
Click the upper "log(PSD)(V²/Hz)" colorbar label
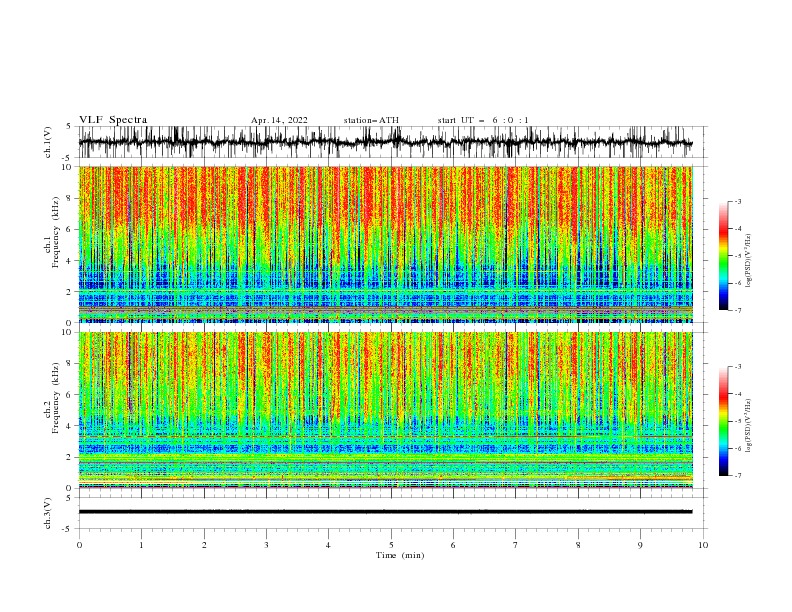pos(748,261)
